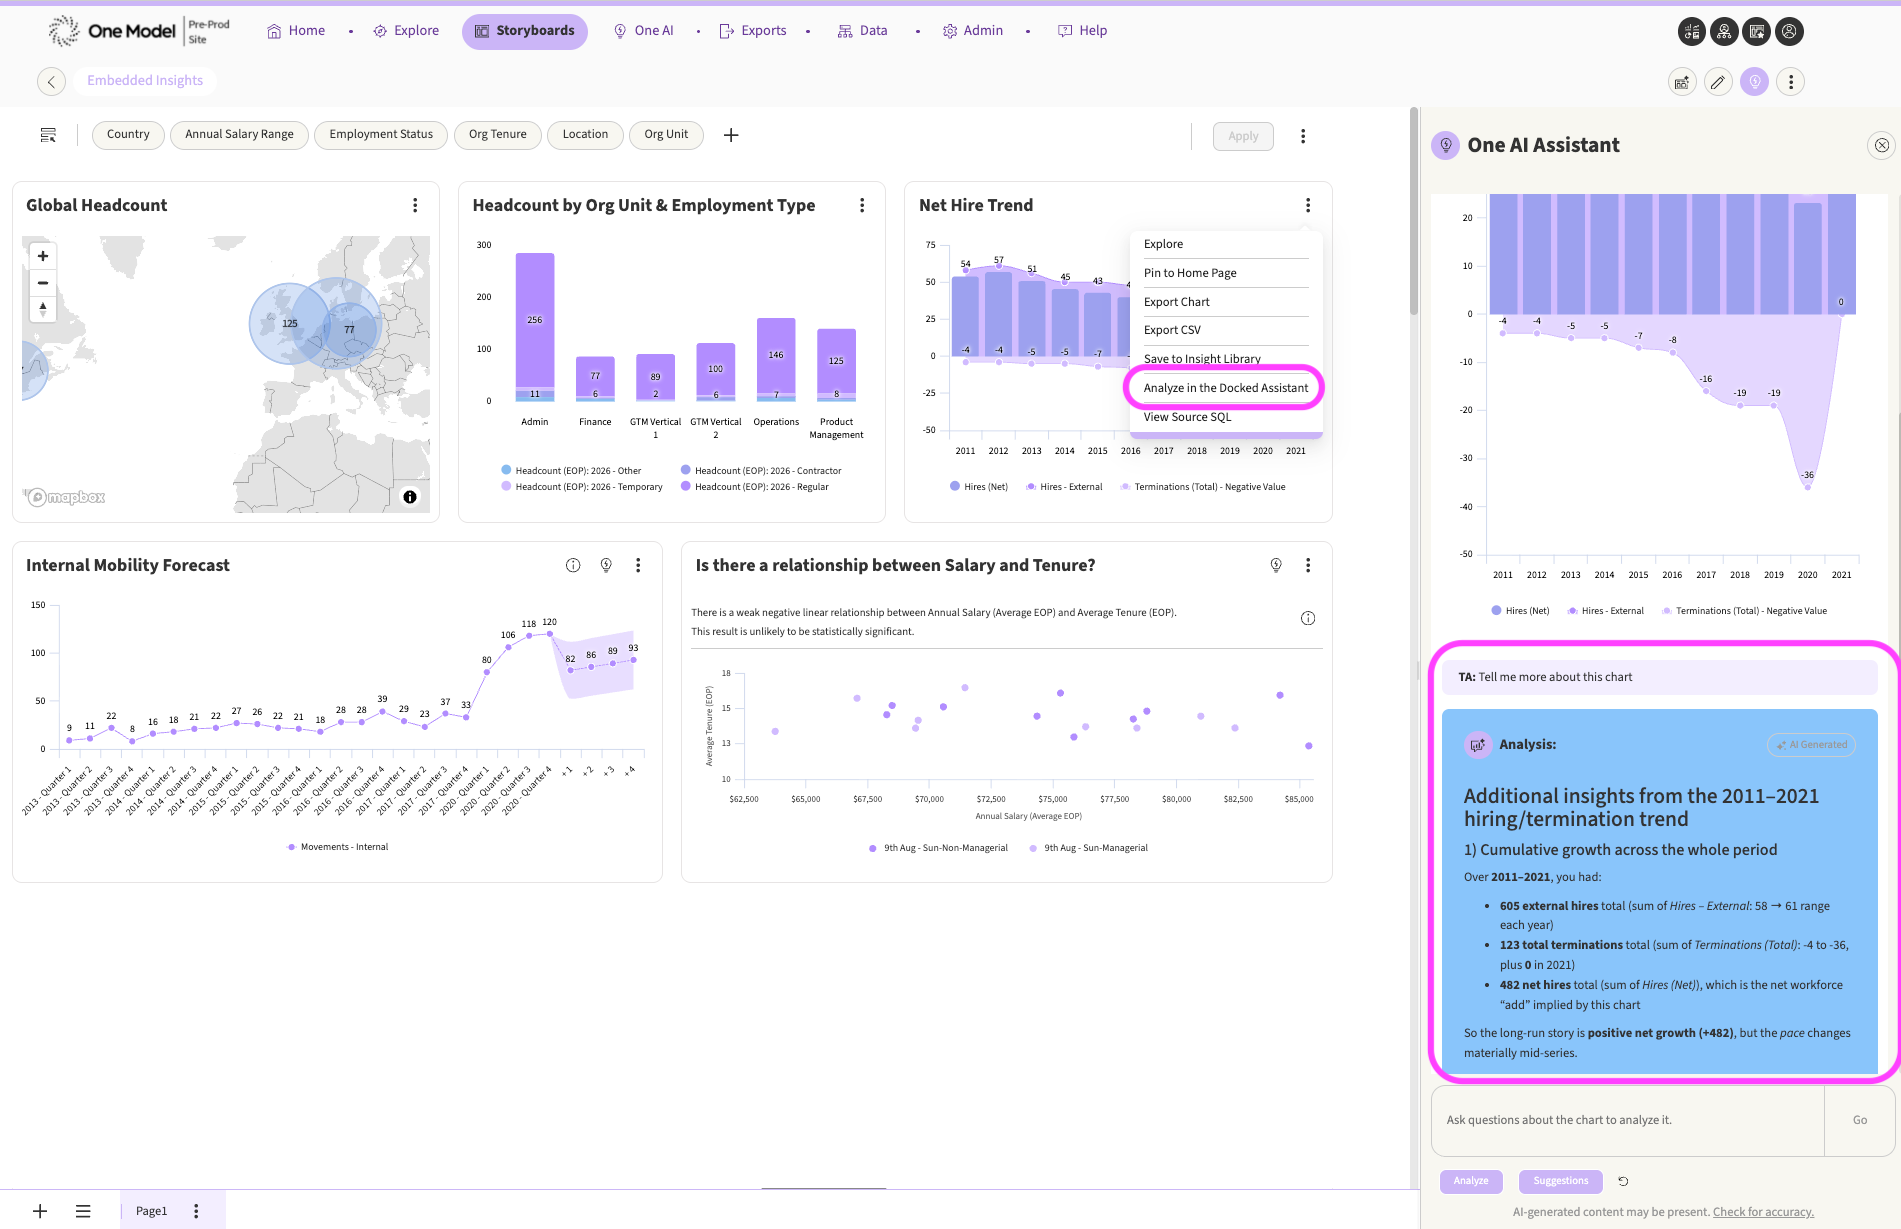
Task: Open the Country filter dropdown
Action: (x=128, y=134)
